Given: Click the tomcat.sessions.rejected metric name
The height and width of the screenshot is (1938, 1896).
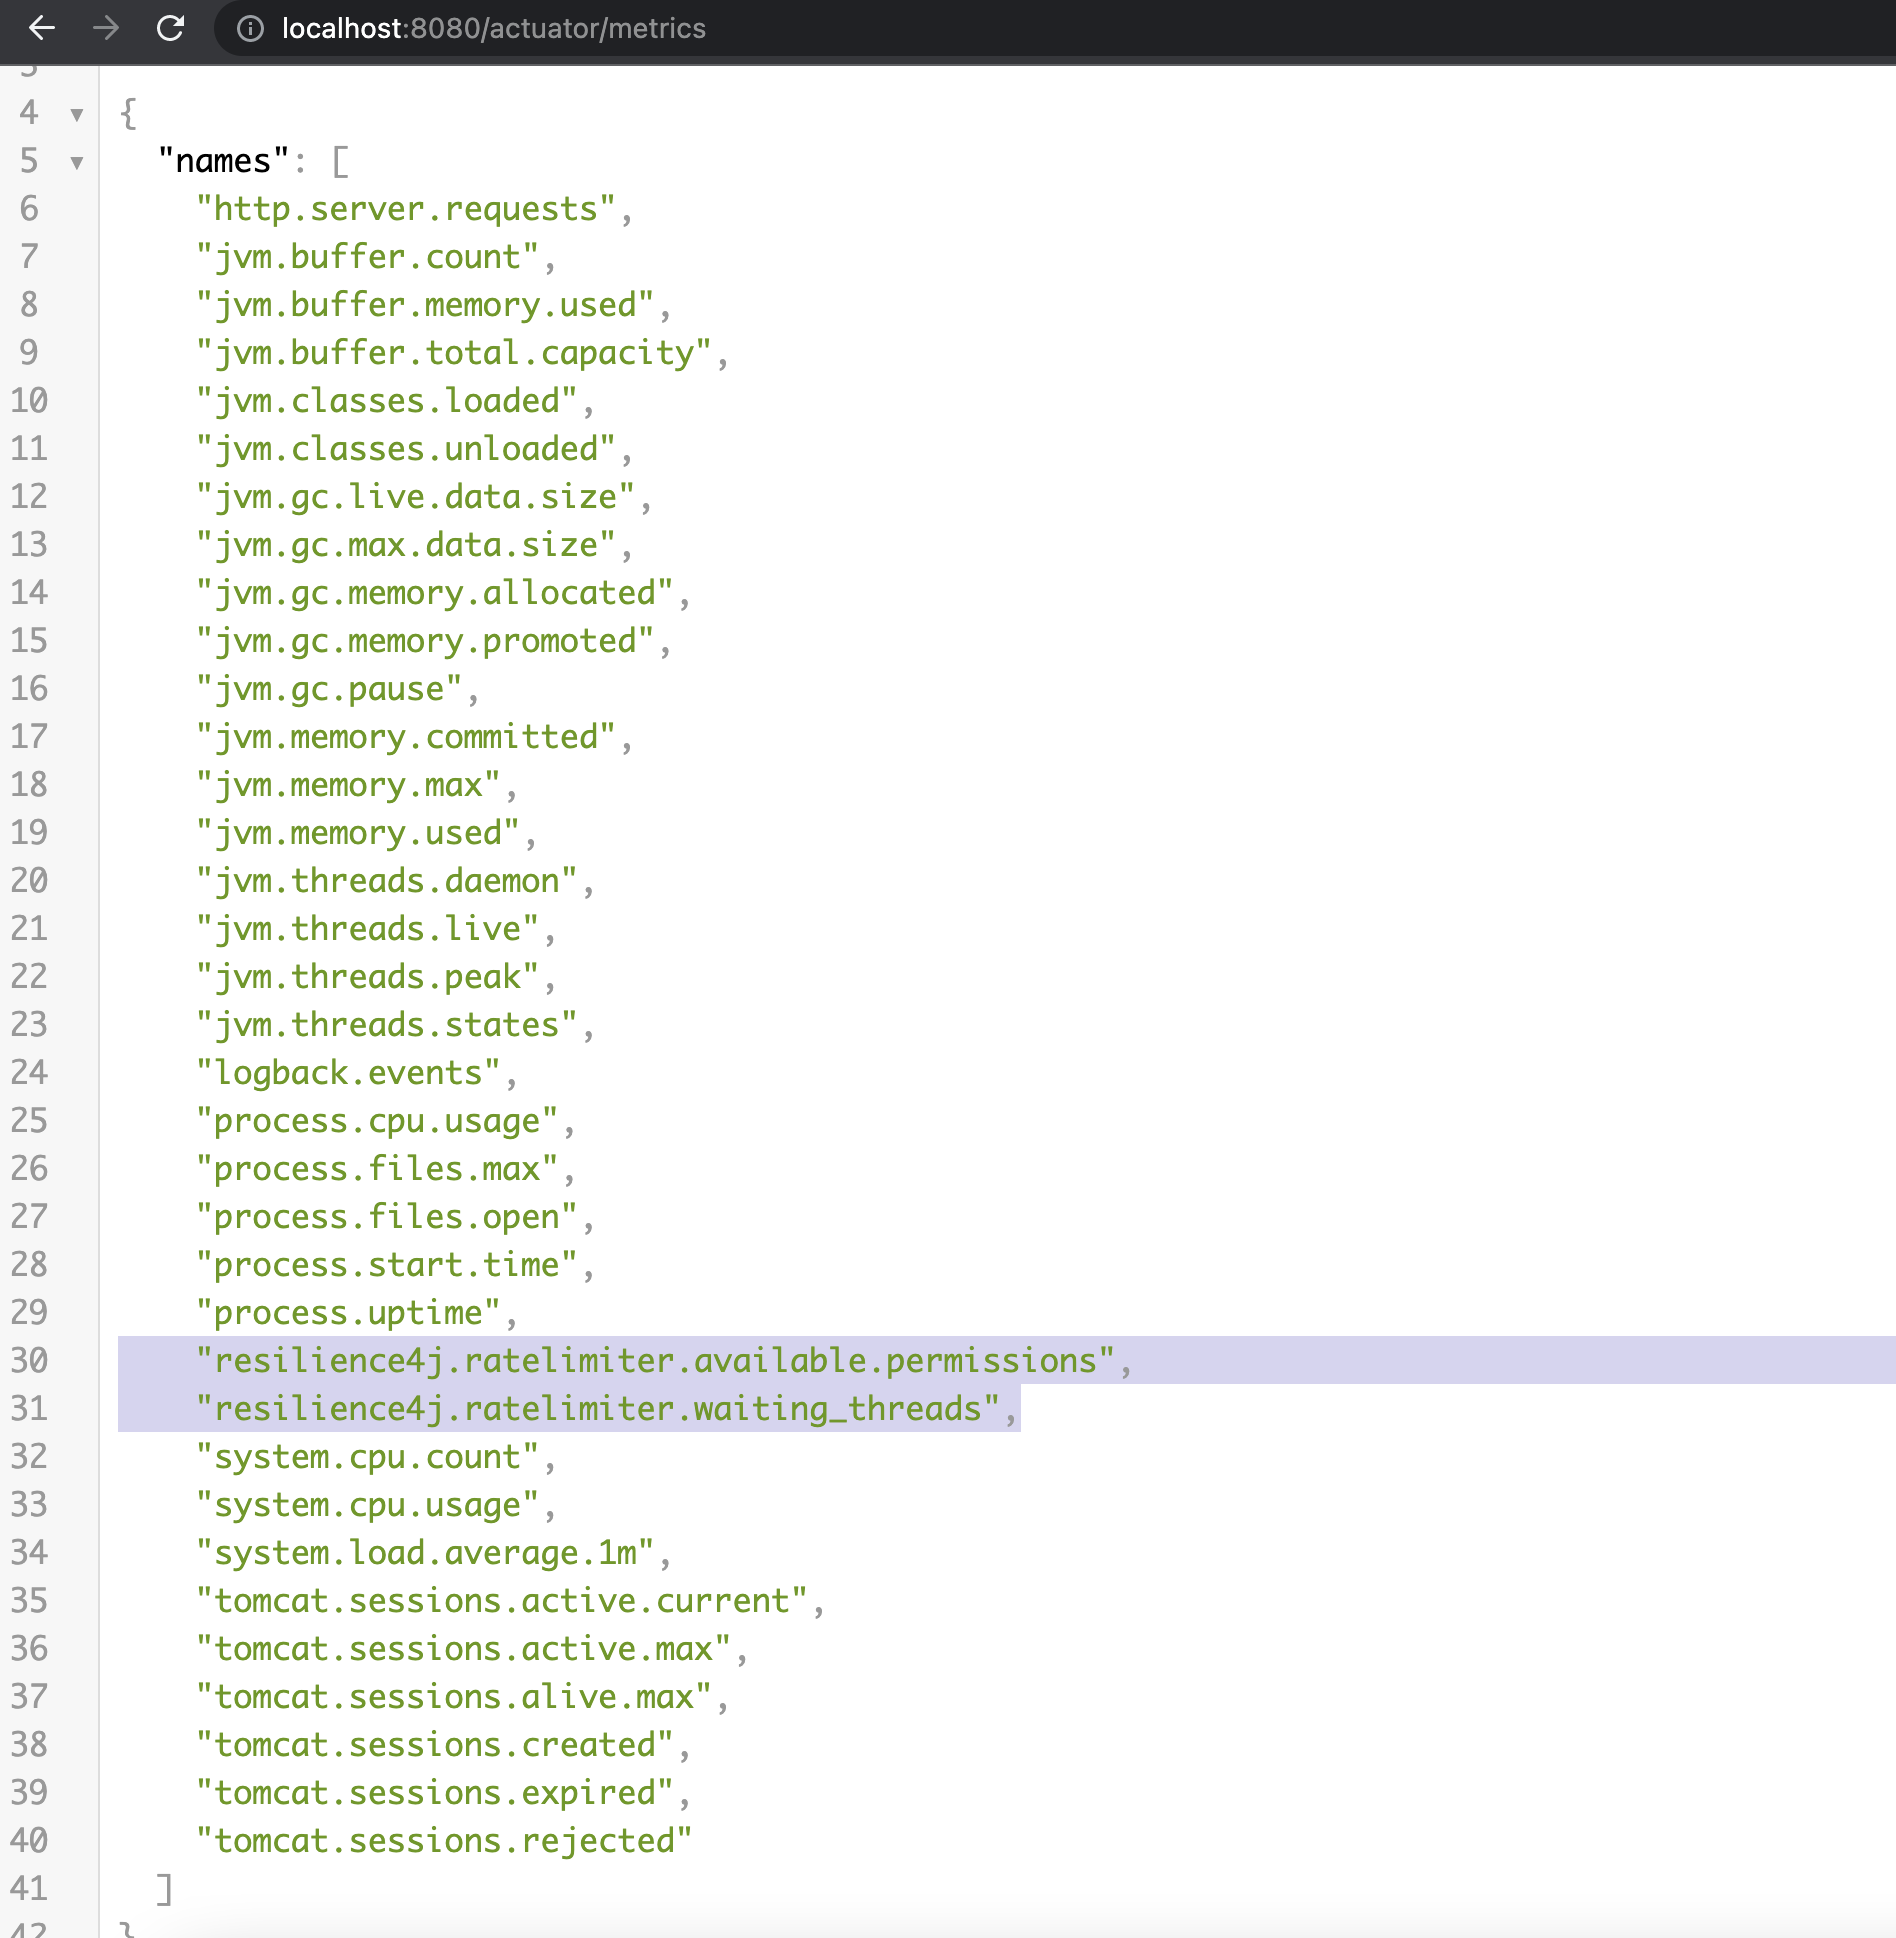Looking at the screenshot, I should pos(442,1840).
